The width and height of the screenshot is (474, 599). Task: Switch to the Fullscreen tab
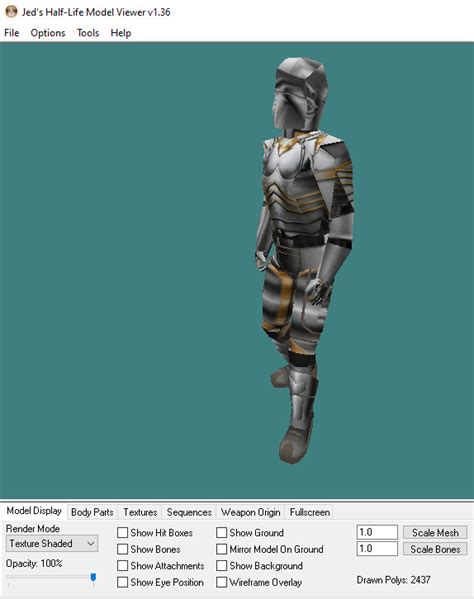pyautogui.click(x=309, y=512)
